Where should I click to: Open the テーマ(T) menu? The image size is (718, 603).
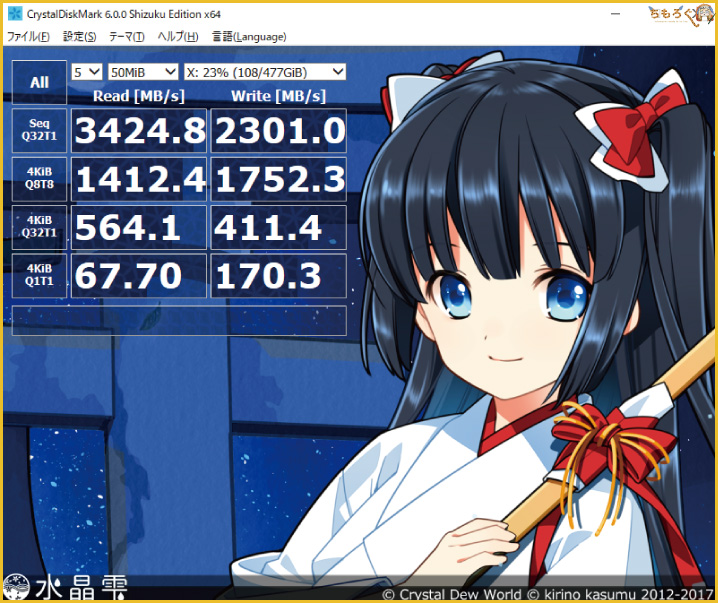point(126,37)
